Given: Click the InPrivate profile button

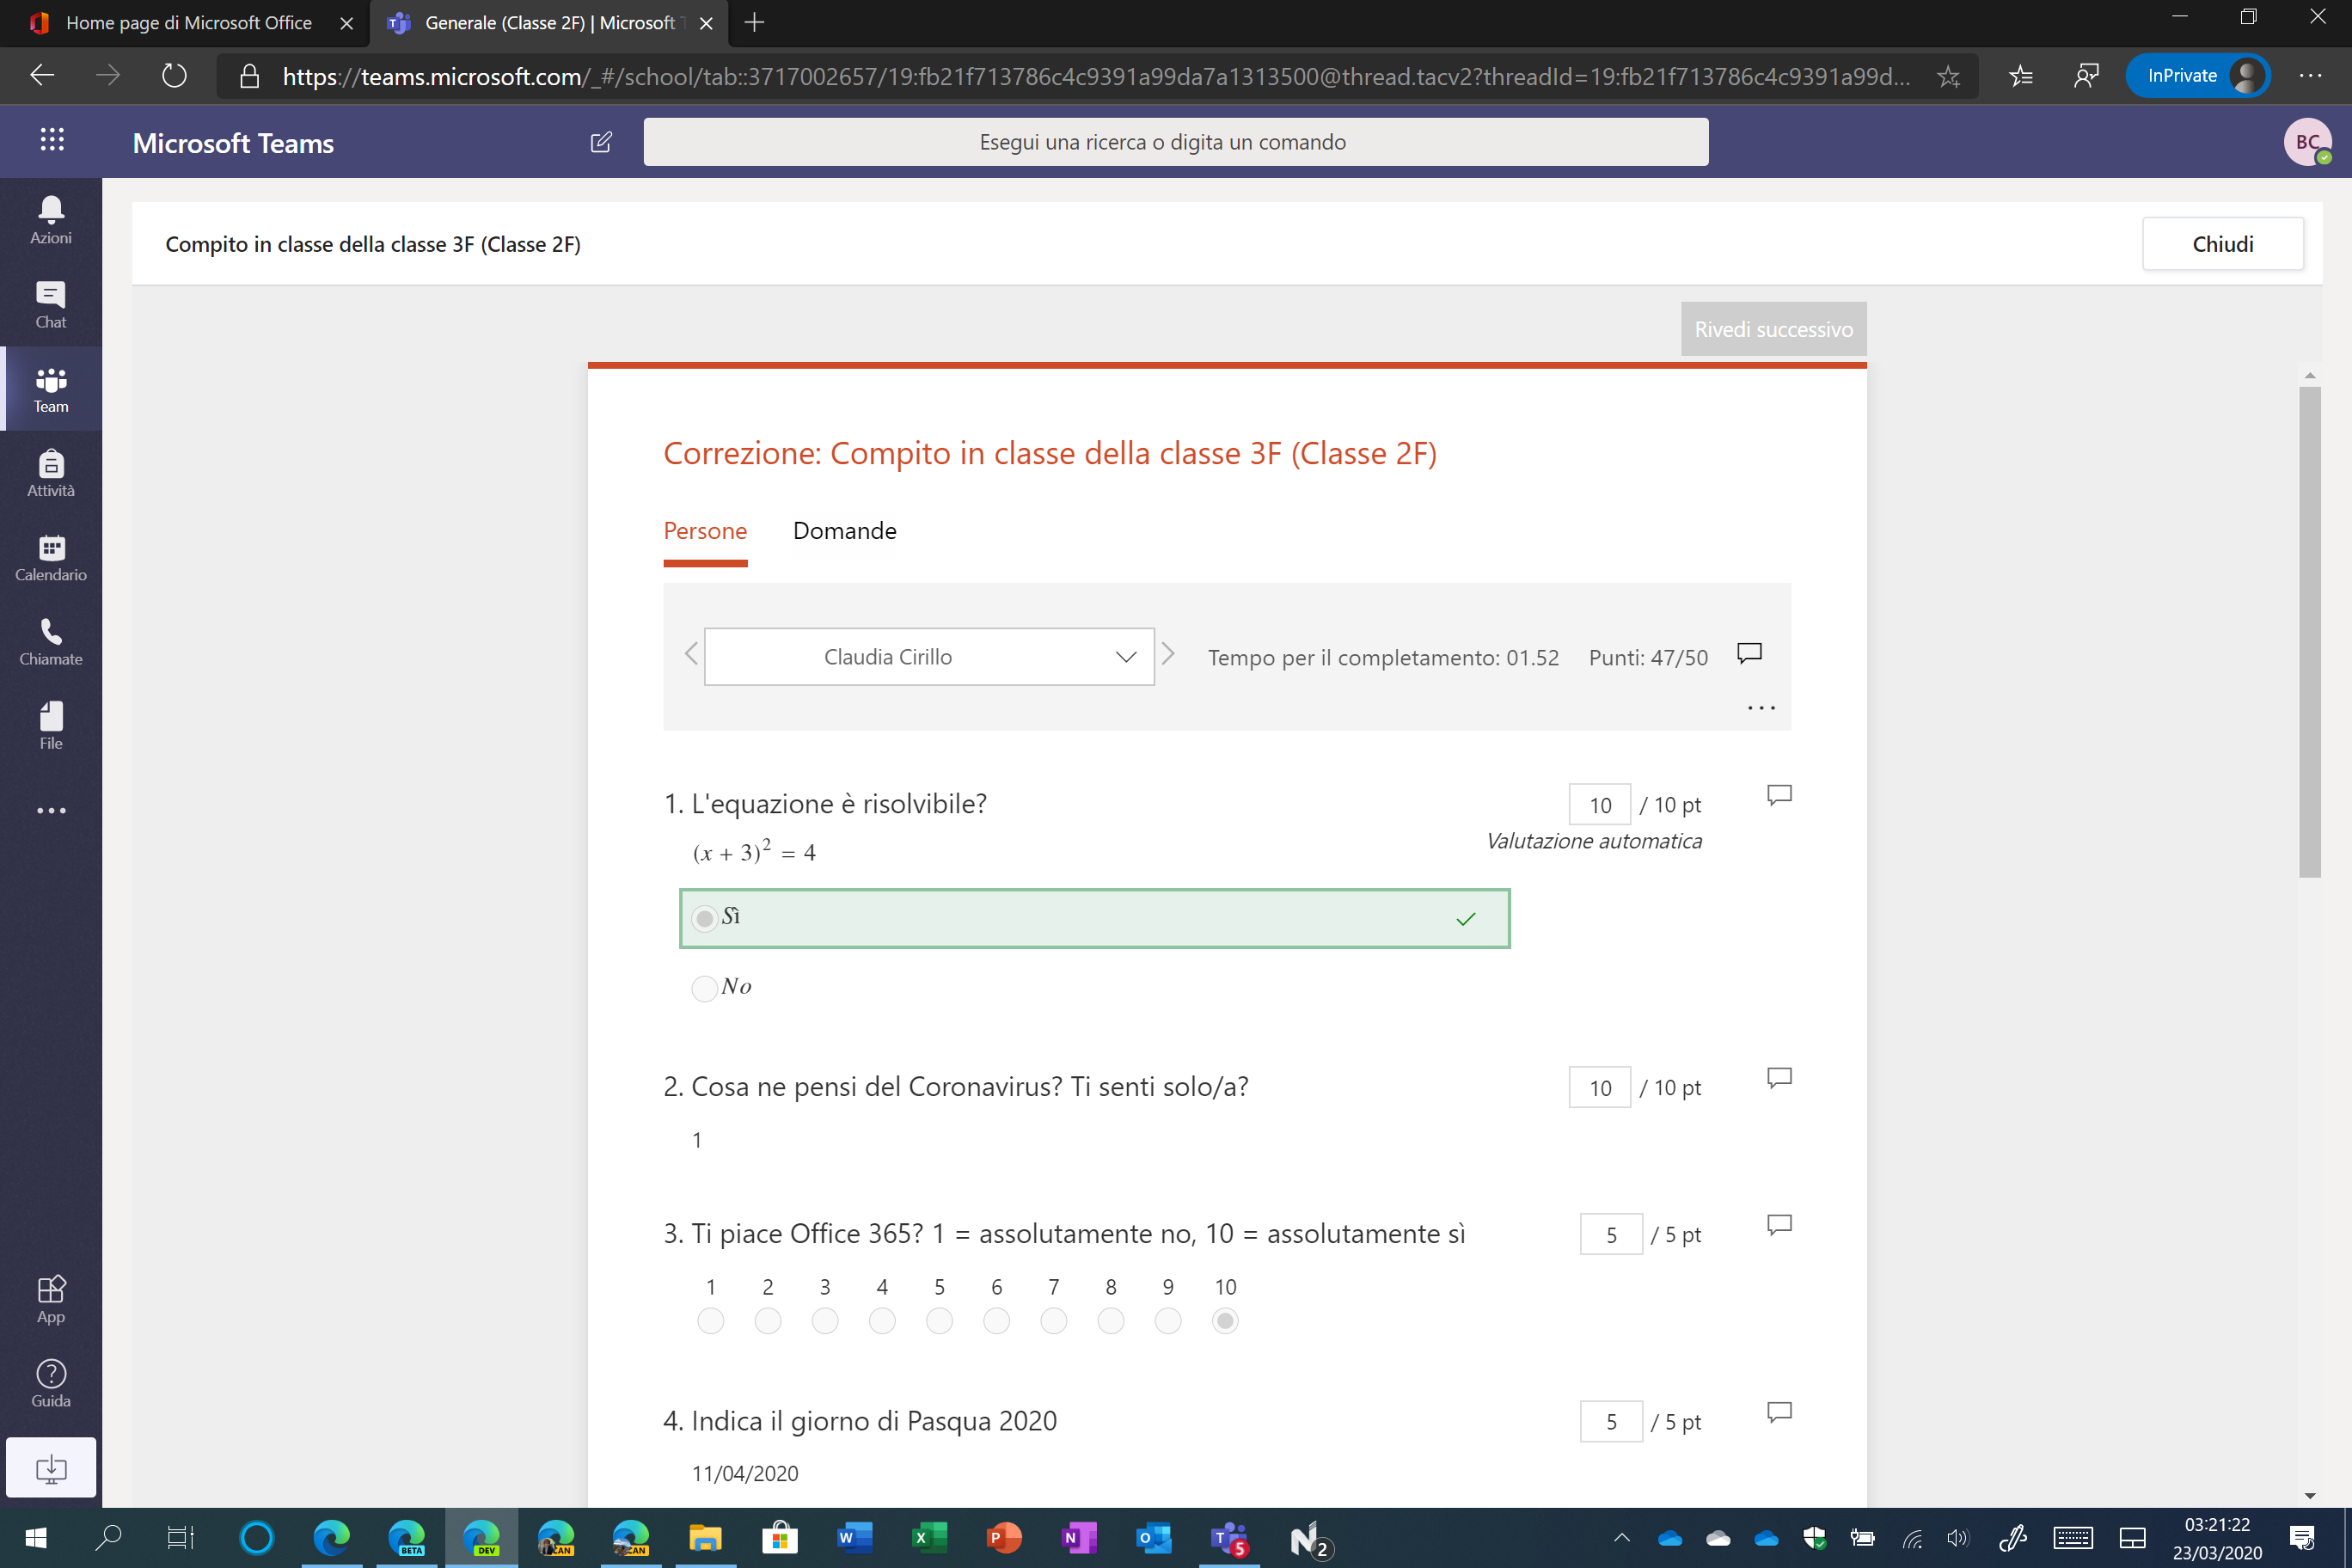Looking at the screenshot, I should 2196,76.
